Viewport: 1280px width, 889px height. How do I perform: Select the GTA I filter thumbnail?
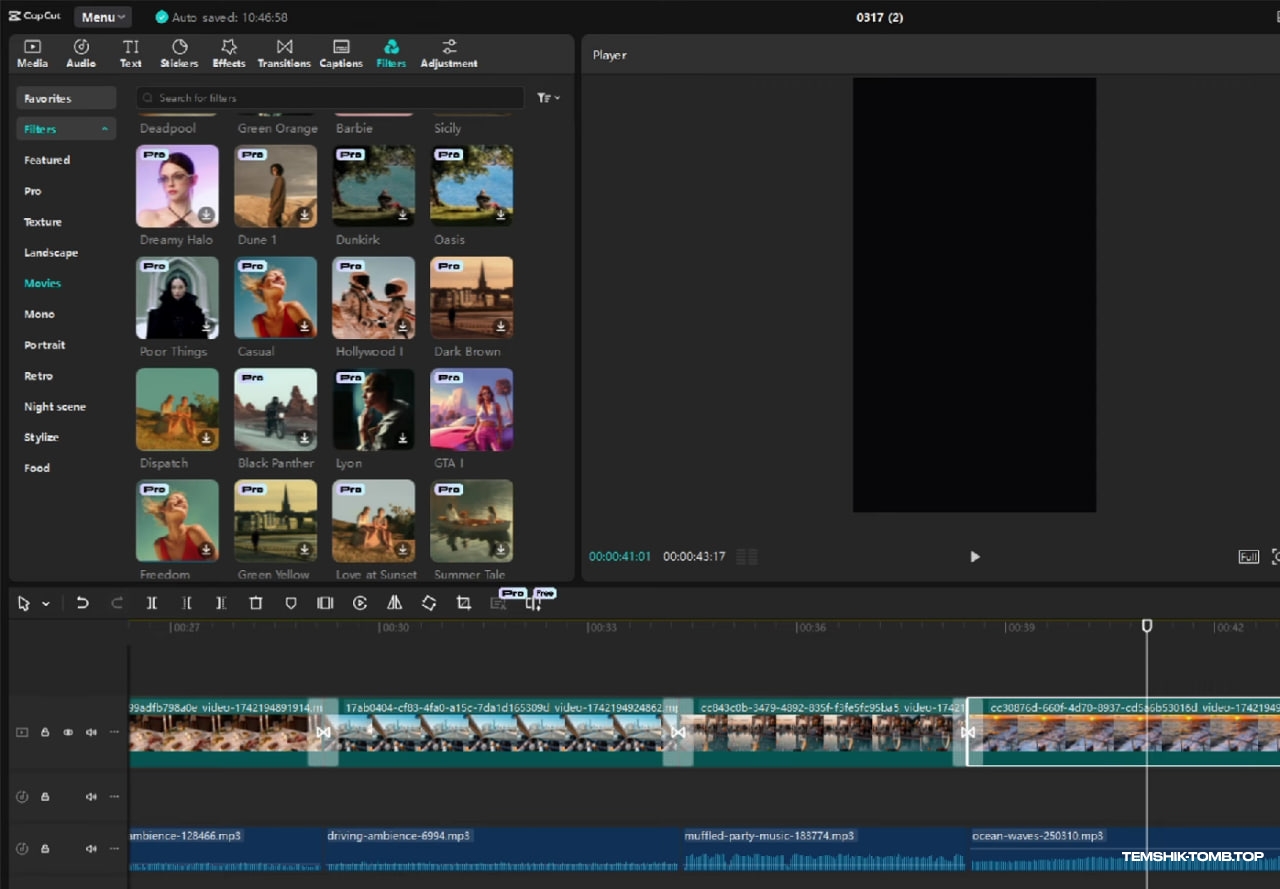pyautogui.click(x=472, y=410)
